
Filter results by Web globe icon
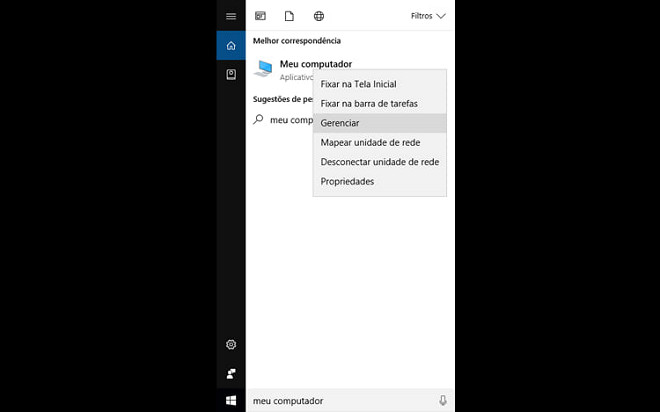pos(319,16)
